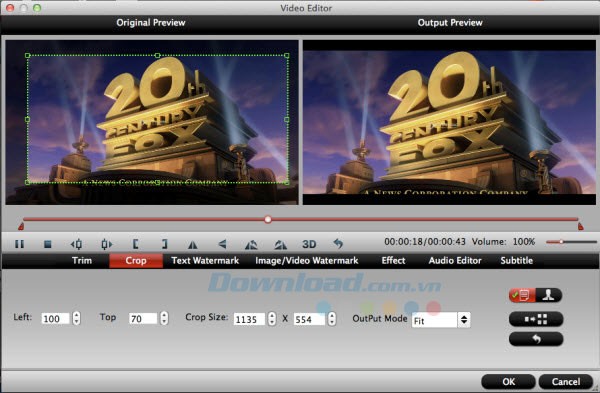Screen dimensions: 600x393
Task: Click the Cancel button
Action: pyautogui.click(x=566, y=382)
